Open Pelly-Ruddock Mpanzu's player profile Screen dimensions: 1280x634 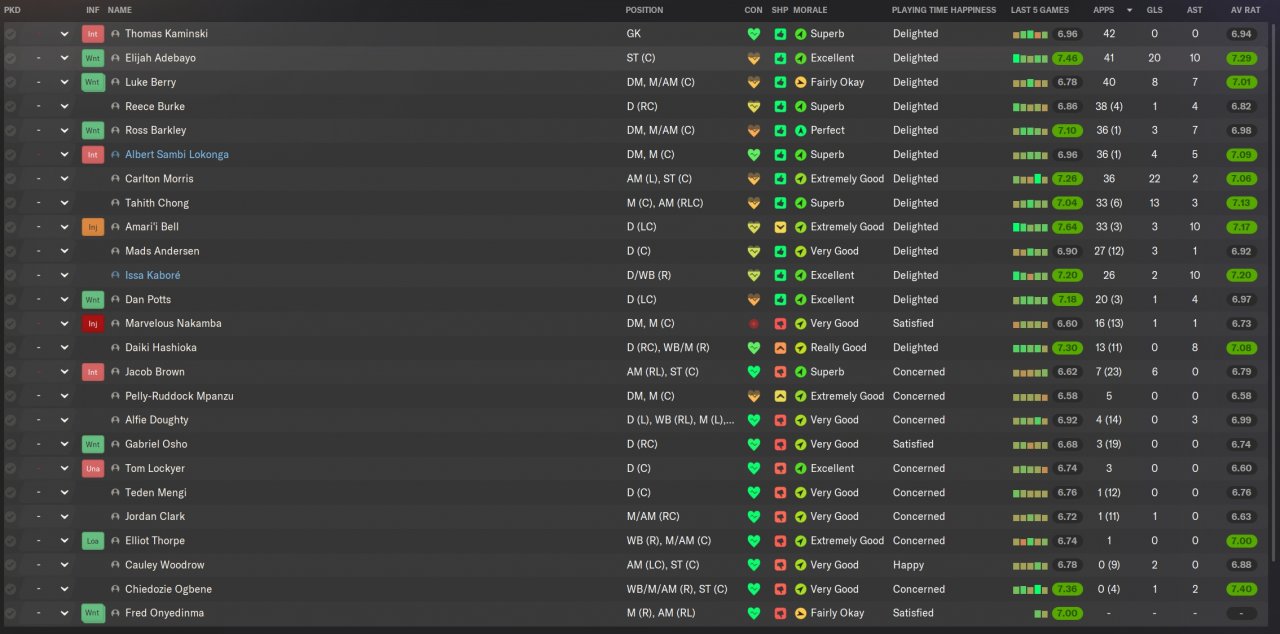tap(179, 396)
